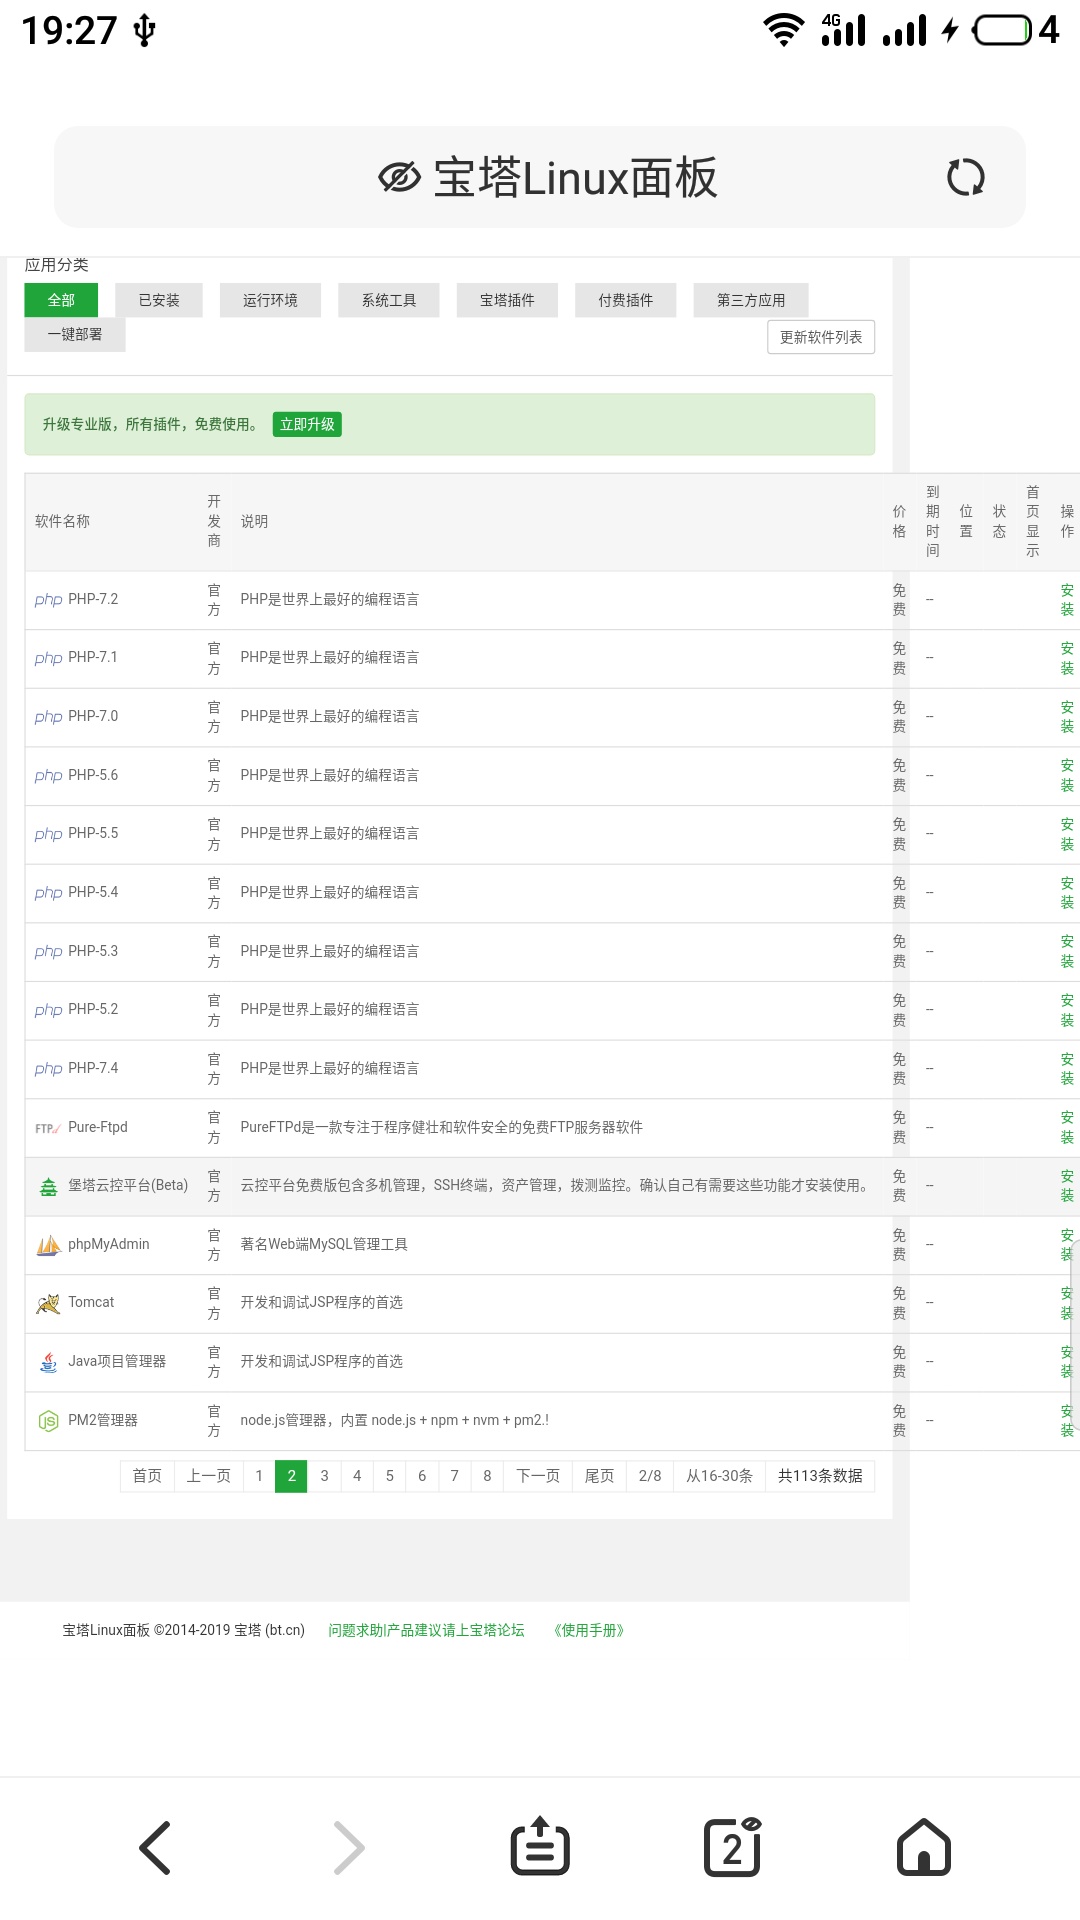1080x1920 pixels.
Task: Go to page 6 in pagination
Action: pos(422,1476)
